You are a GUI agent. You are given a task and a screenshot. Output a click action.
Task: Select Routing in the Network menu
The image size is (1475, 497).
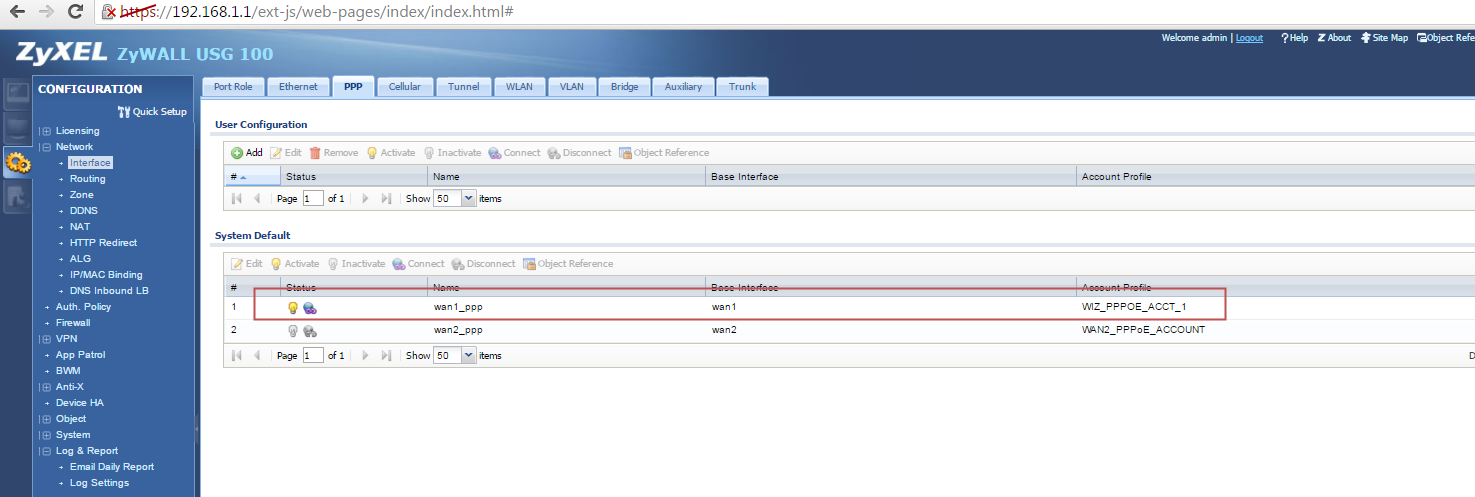pos(87,179)
